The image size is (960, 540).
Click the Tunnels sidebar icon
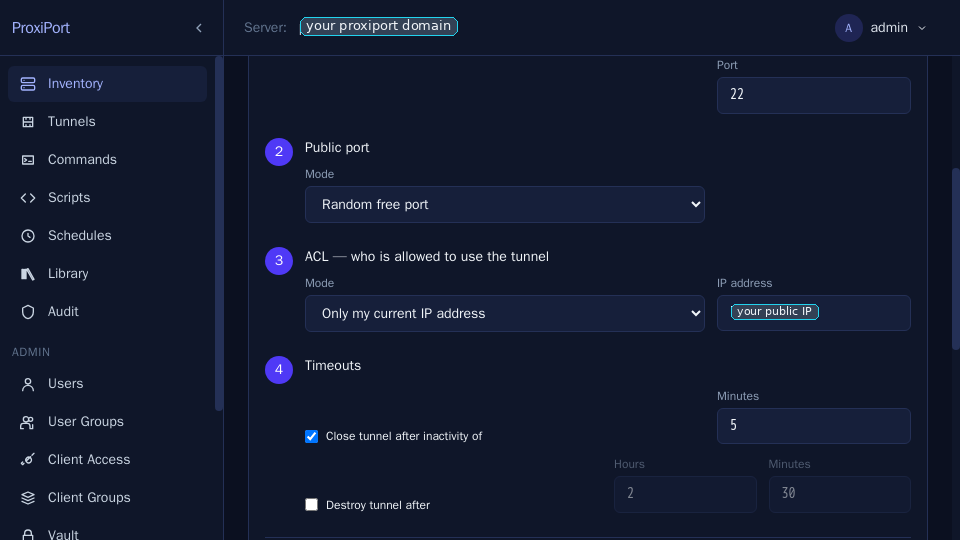click(x=28, y=122)
